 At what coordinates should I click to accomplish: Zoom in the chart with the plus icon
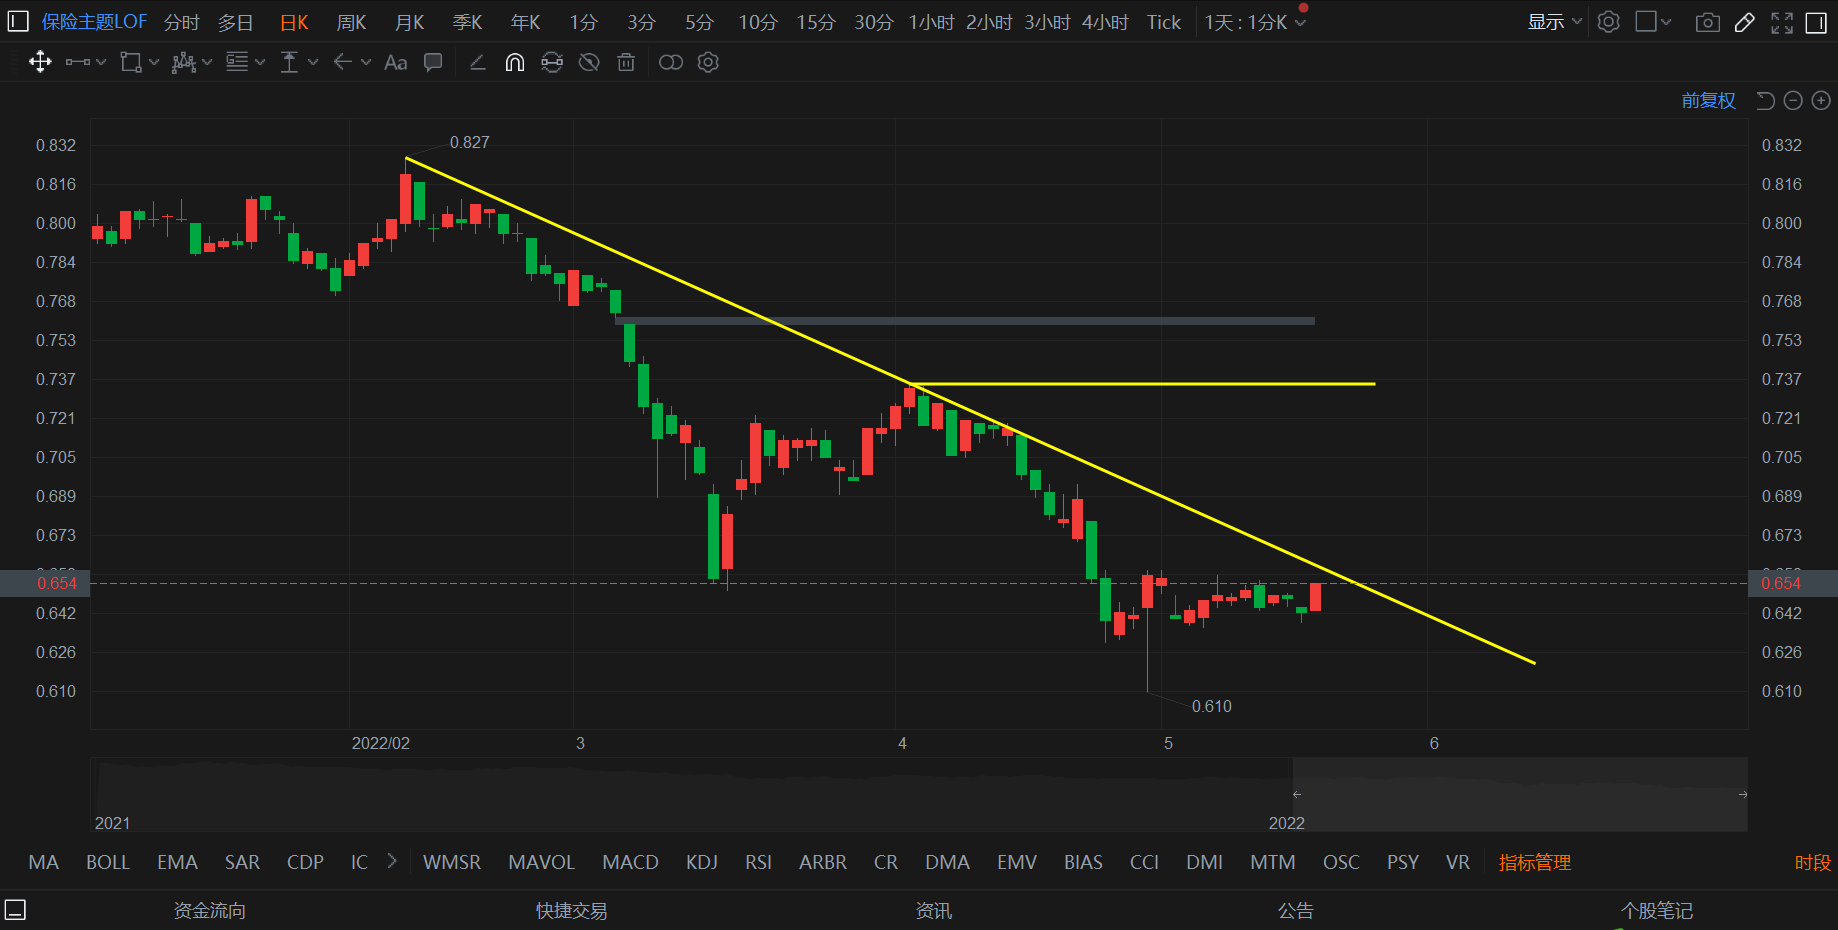[1821, 100]
